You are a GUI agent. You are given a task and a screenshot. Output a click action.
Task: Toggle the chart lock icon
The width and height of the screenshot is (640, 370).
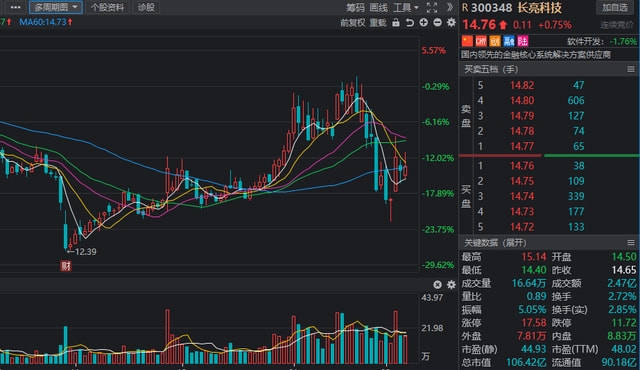pos(396,23)
